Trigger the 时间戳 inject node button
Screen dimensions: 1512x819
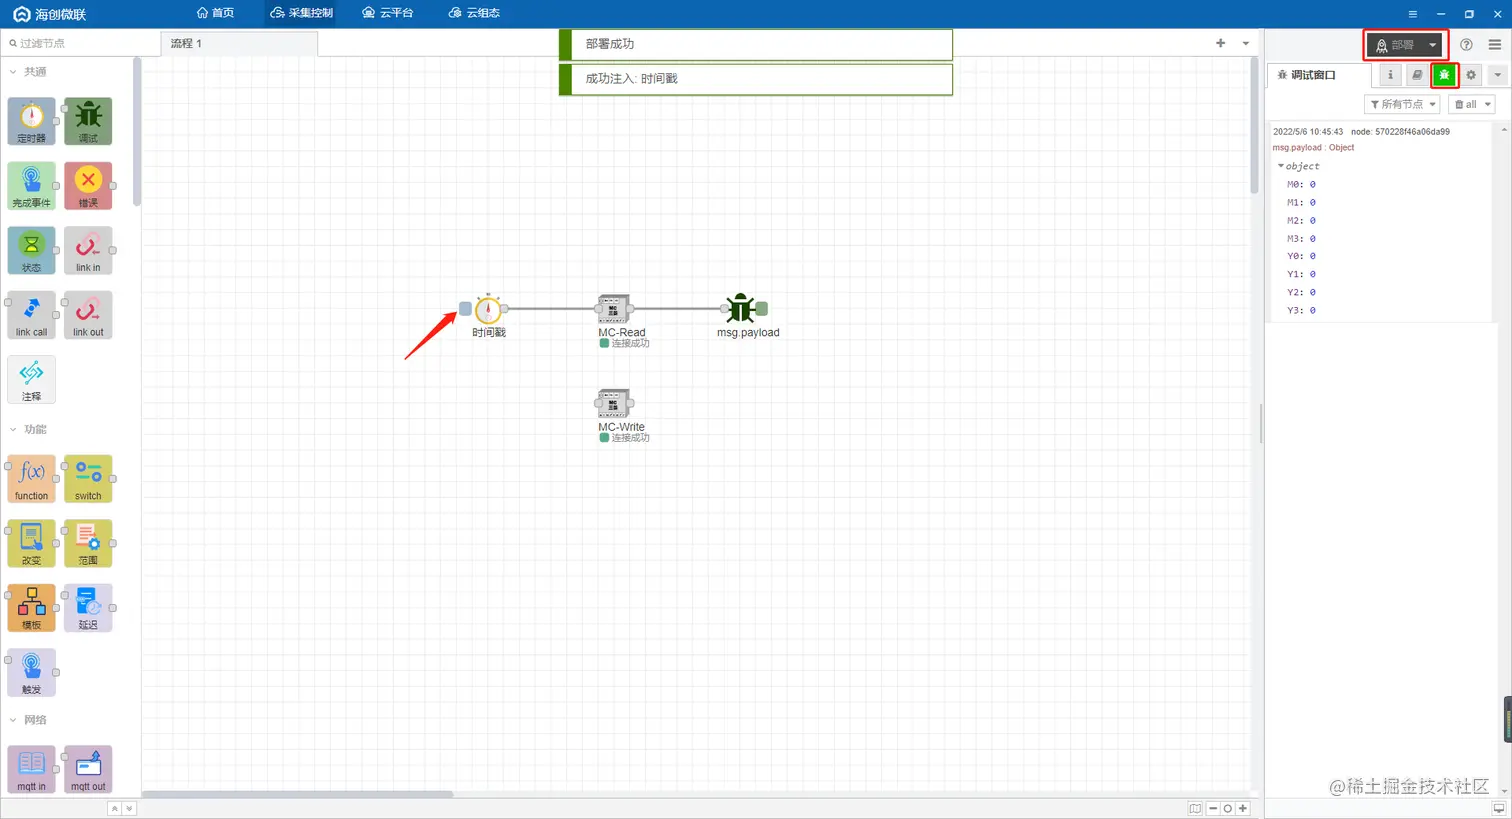[465, 309]
